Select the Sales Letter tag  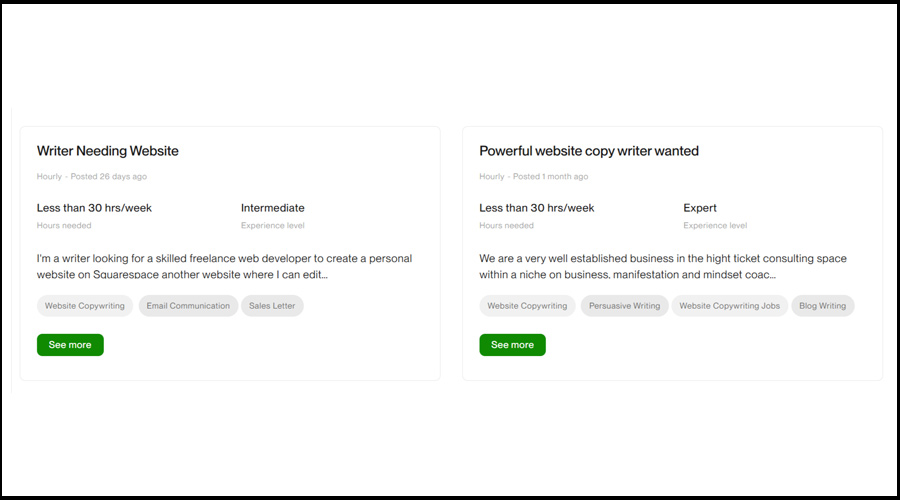coord(272,306)
